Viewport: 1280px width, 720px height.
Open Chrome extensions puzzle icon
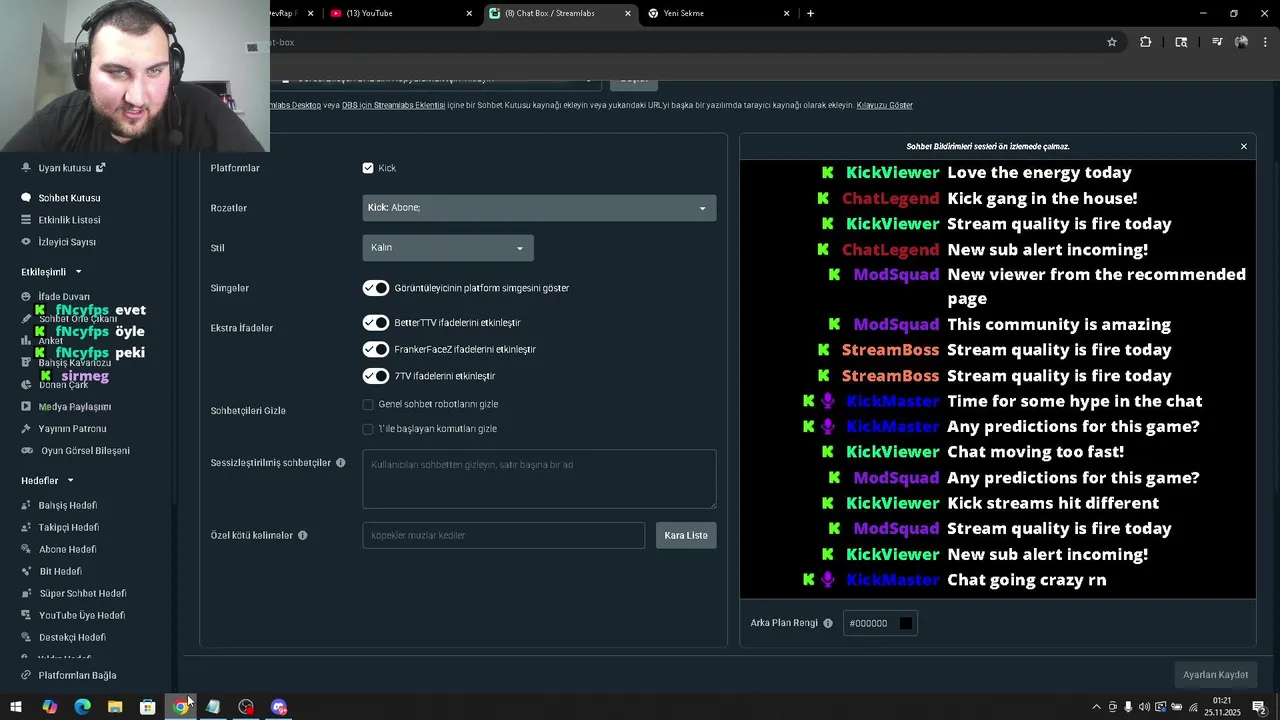(x=1146, y=42)
